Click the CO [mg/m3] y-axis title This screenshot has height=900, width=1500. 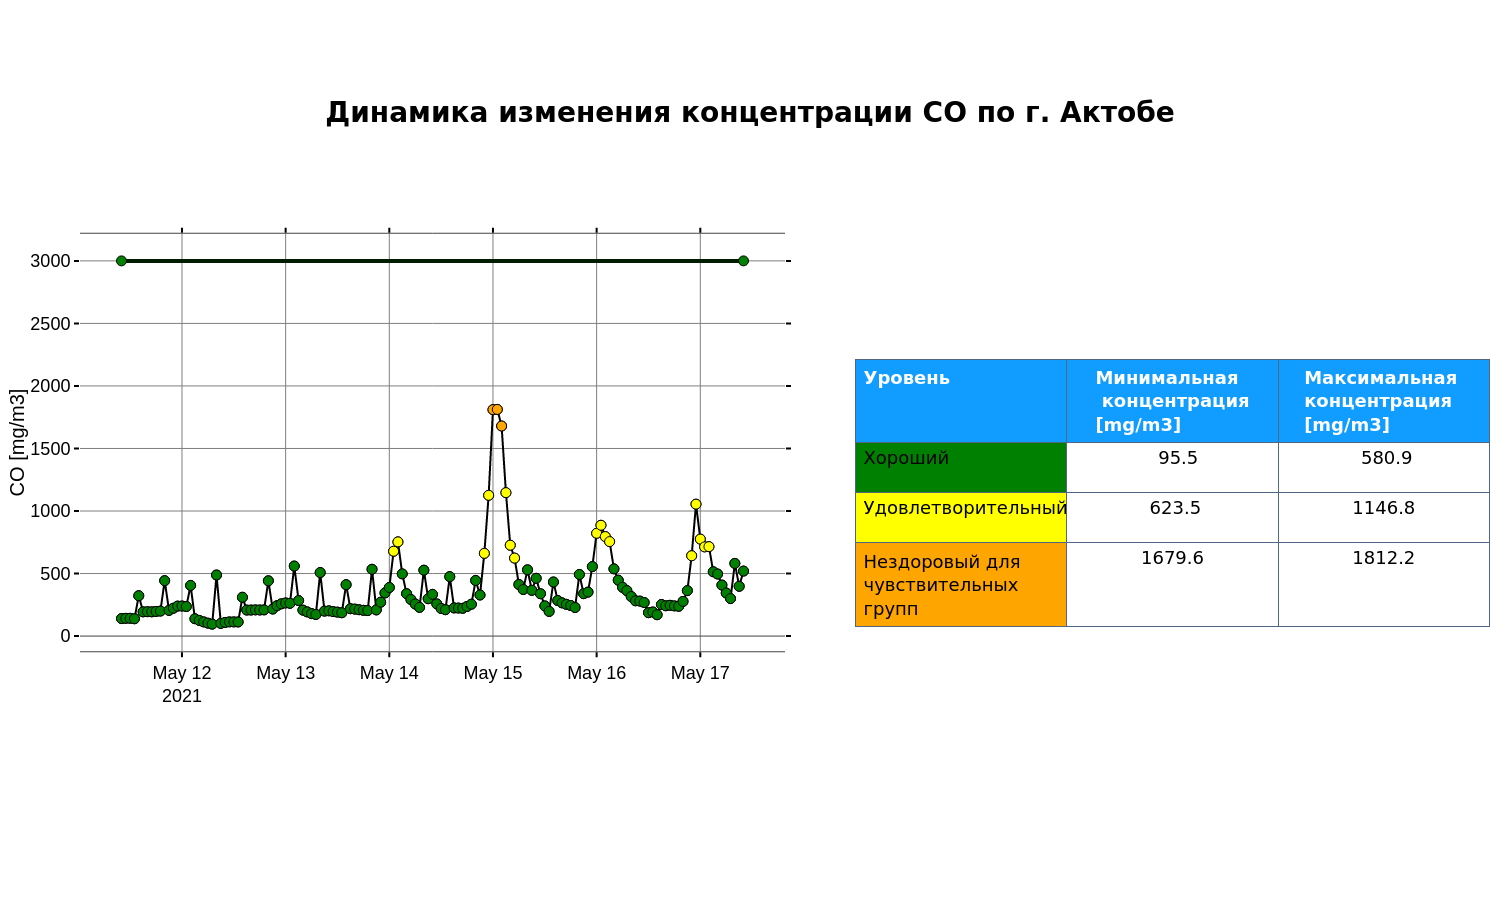pyautogui.click(x=17, y=442)
